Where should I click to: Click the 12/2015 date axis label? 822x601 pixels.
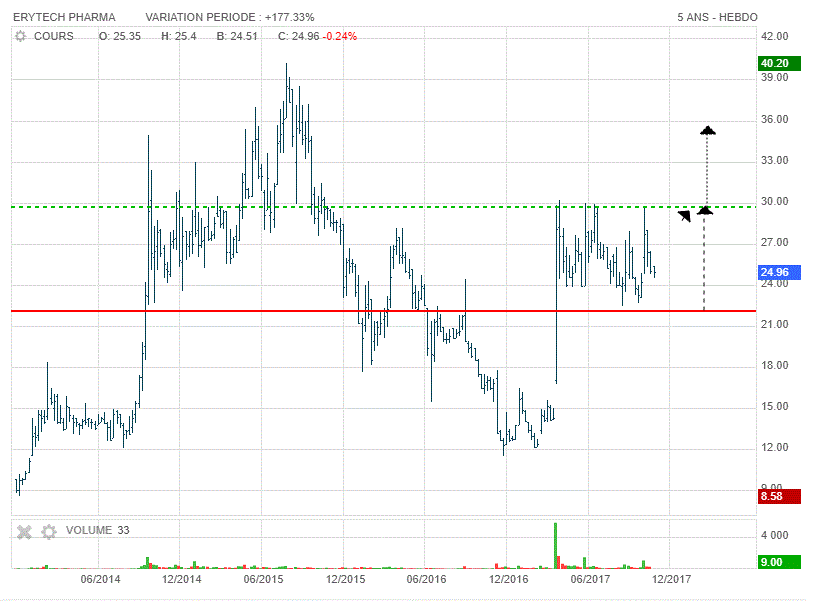[x=345, y=579]
